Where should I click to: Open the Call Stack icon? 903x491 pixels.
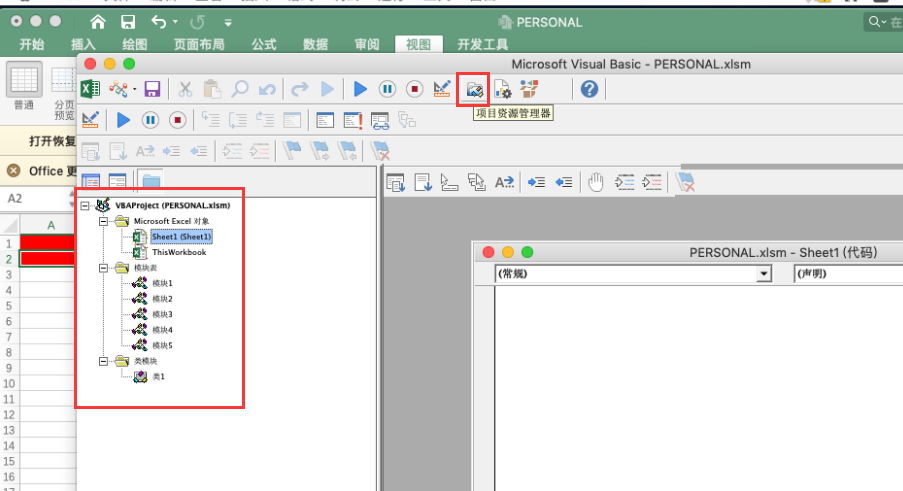click(x=407, y=120)
